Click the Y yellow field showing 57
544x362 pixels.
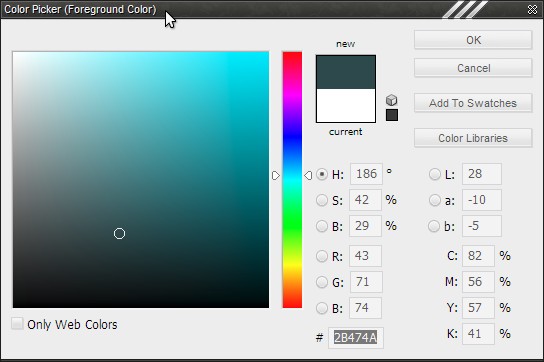click(x=478, y=308)
